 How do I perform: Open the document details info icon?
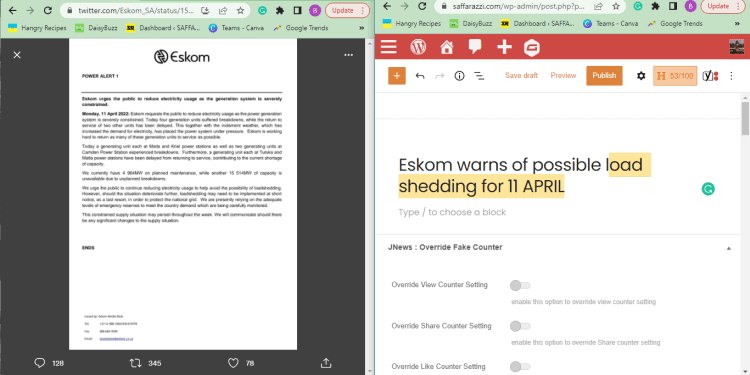click(x=459, y=76)
